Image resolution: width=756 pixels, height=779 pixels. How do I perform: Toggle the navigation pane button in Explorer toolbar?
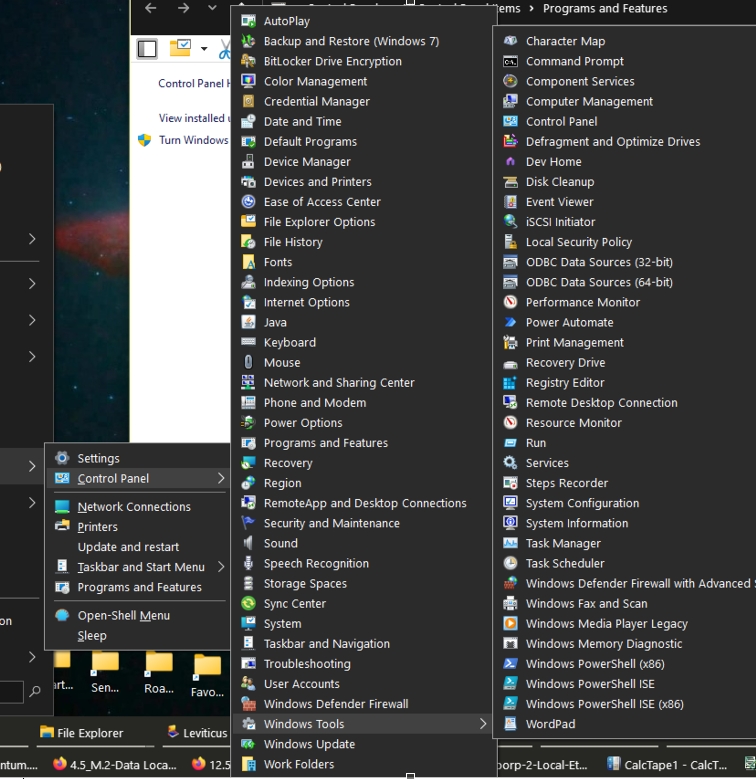[x=147, y=49]
